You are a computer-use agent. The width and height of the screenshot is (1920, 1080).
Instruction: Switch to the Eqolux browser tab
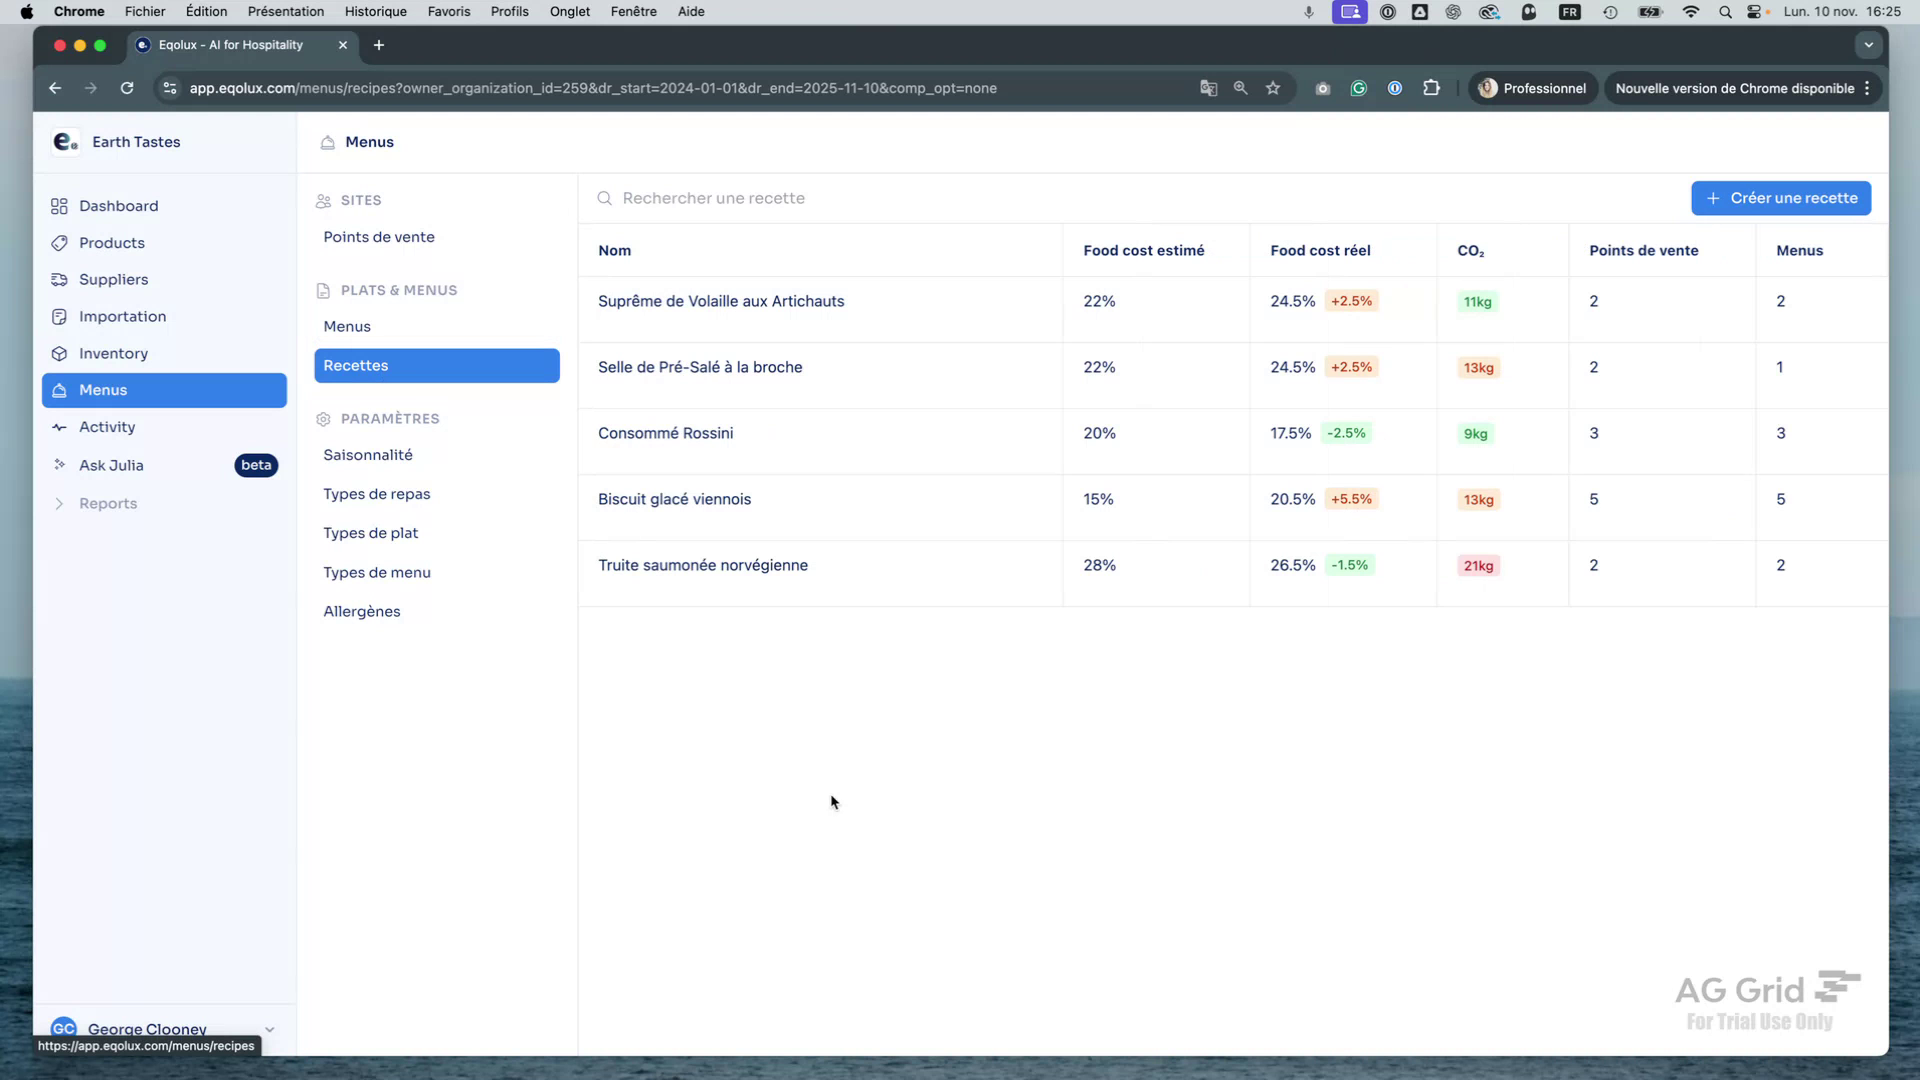(230, 45)
